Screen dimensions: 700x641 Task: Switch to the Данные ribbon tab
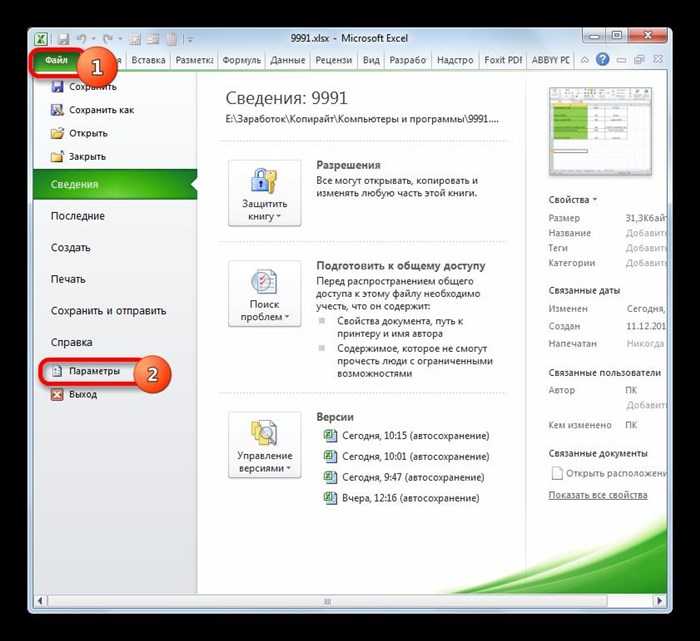(x=288, y=60)
